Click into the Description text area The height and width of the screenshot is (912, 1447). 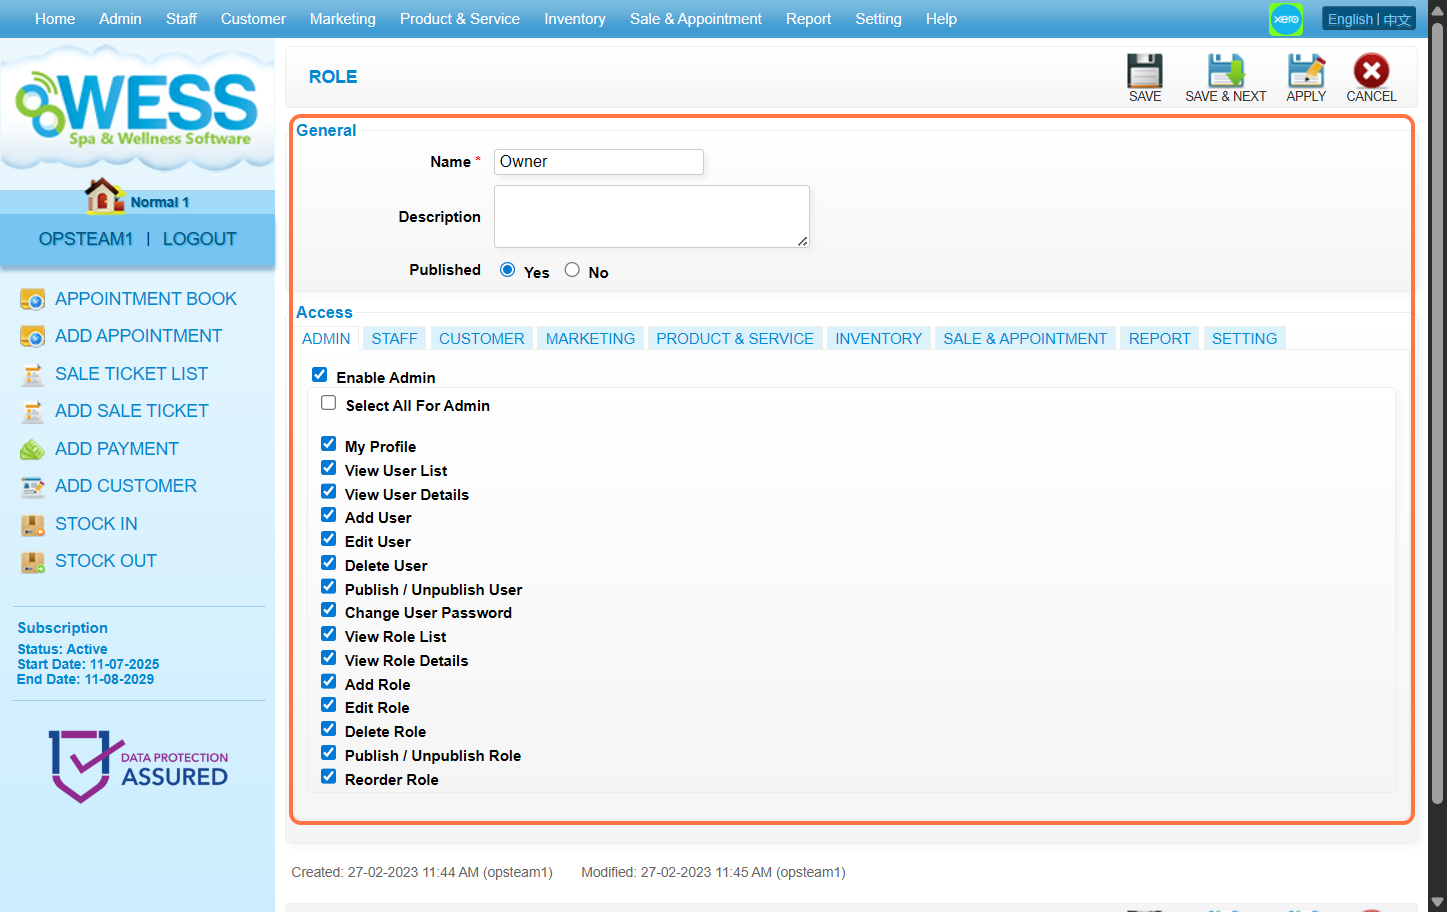click(x=651, y=216)
